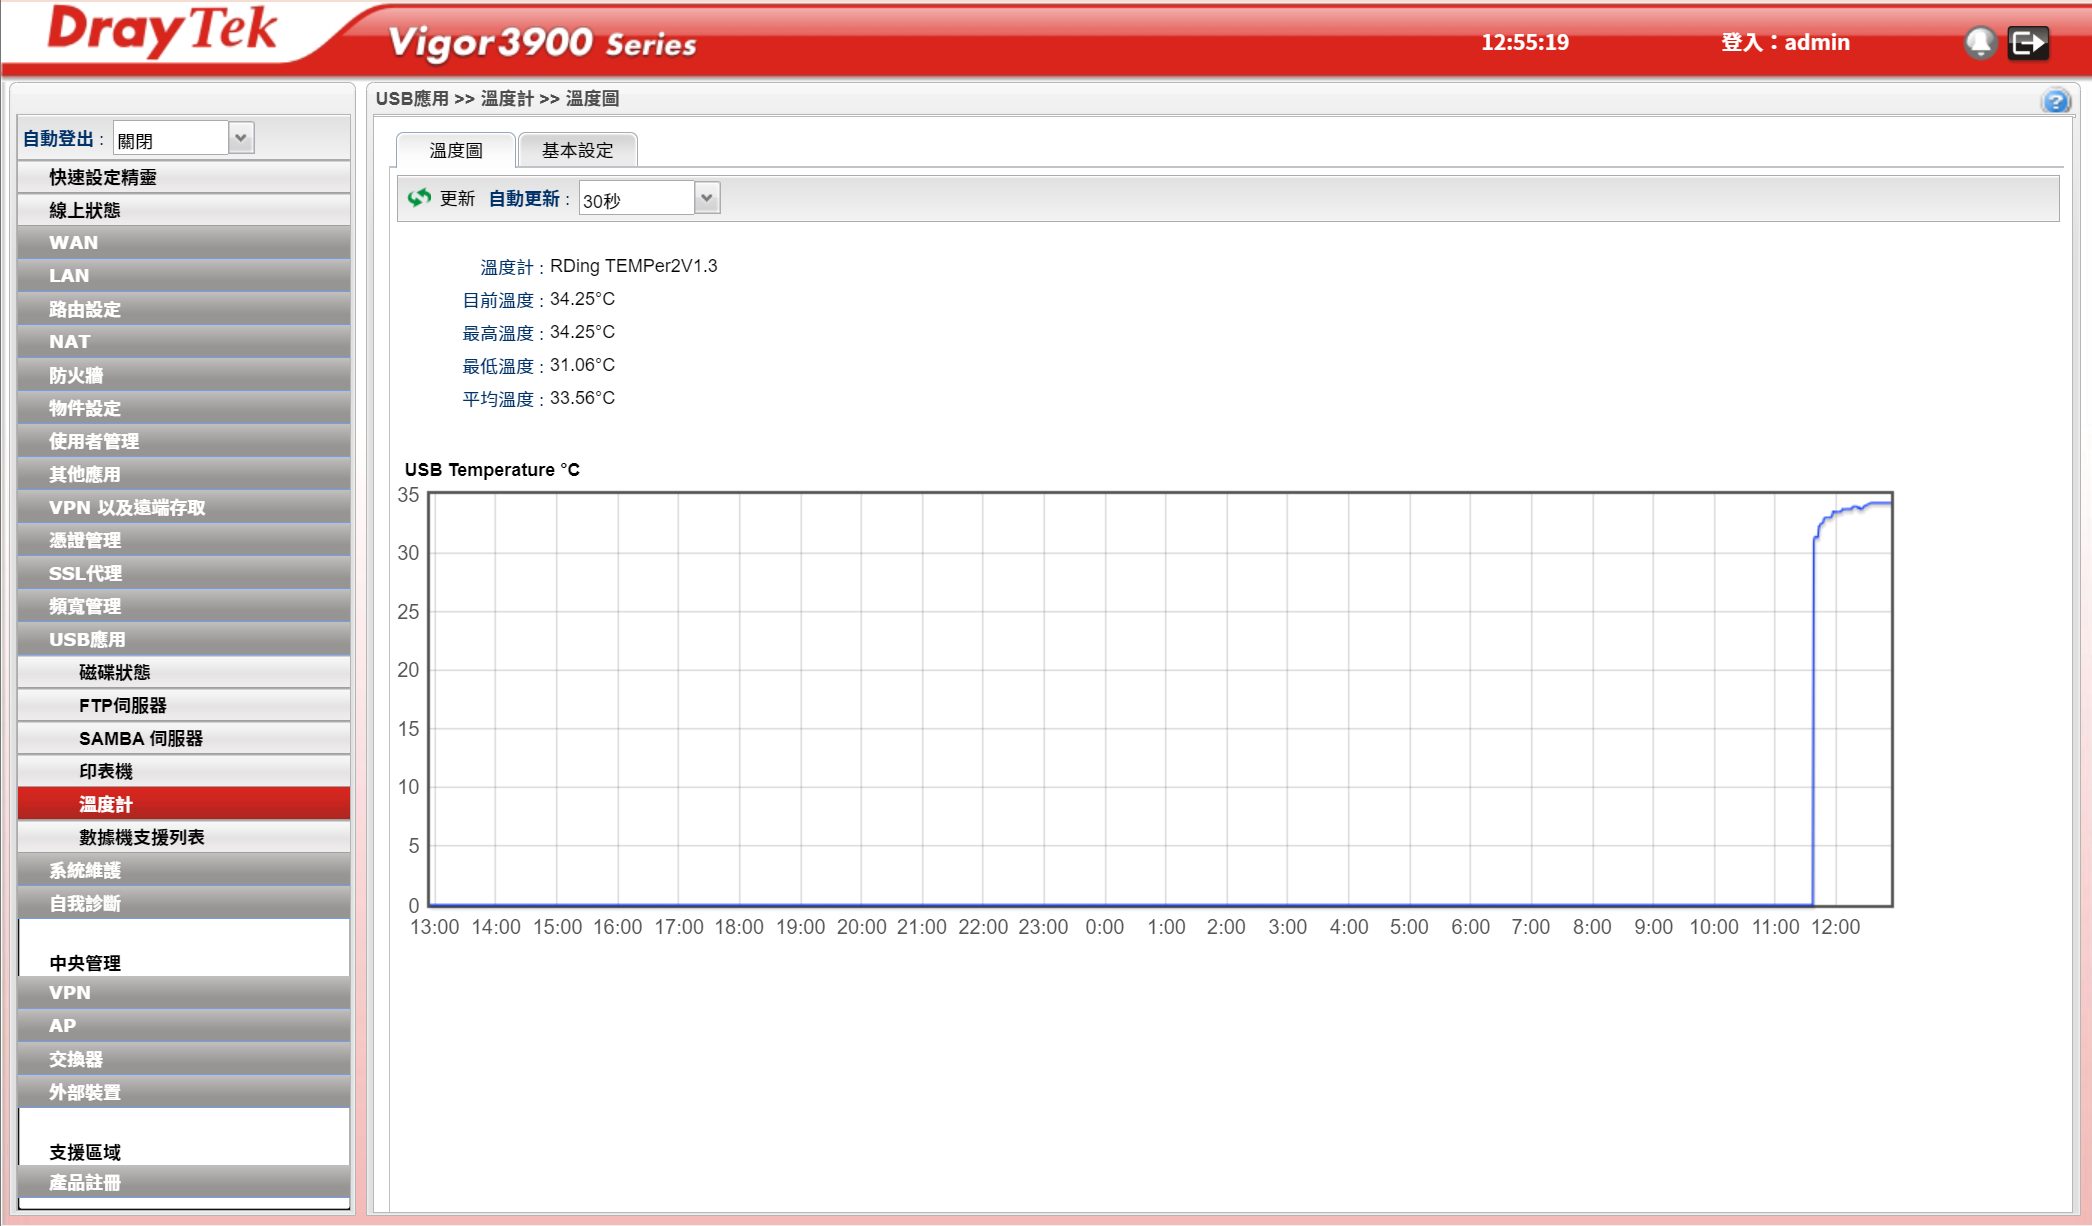Viewport: 2092px width, 1226px height.
Task: Click the 目前溫度 value 34.25°C
Action: click(582, 299)
